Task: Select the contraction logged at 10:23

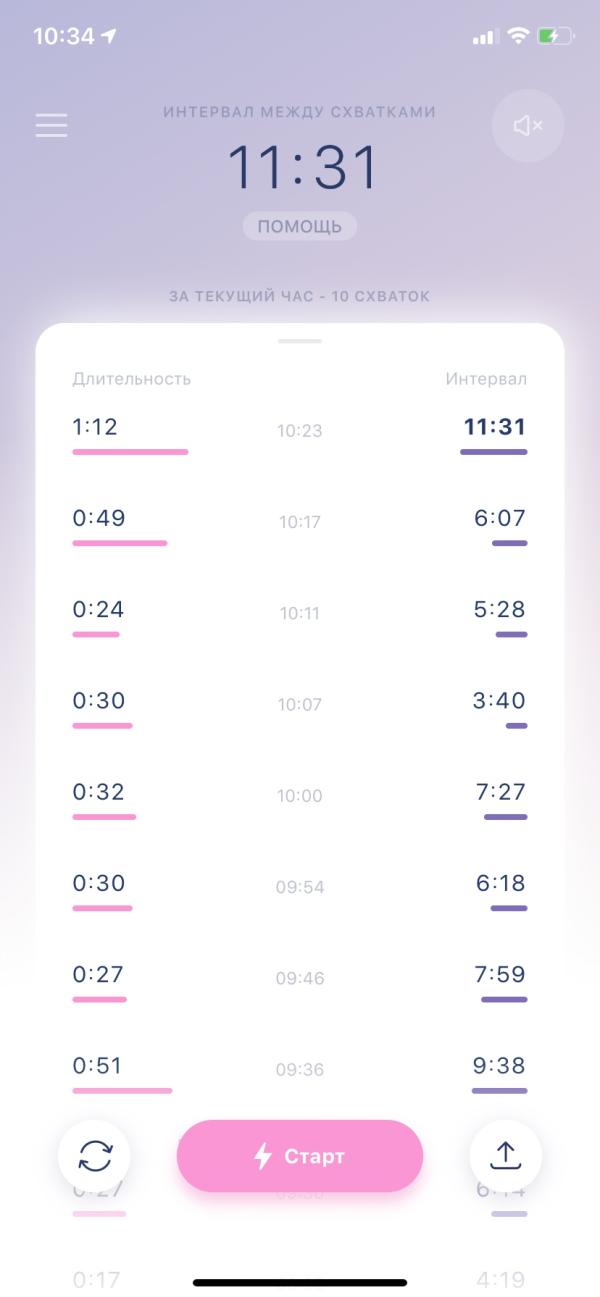Action: tap(300, 431)
